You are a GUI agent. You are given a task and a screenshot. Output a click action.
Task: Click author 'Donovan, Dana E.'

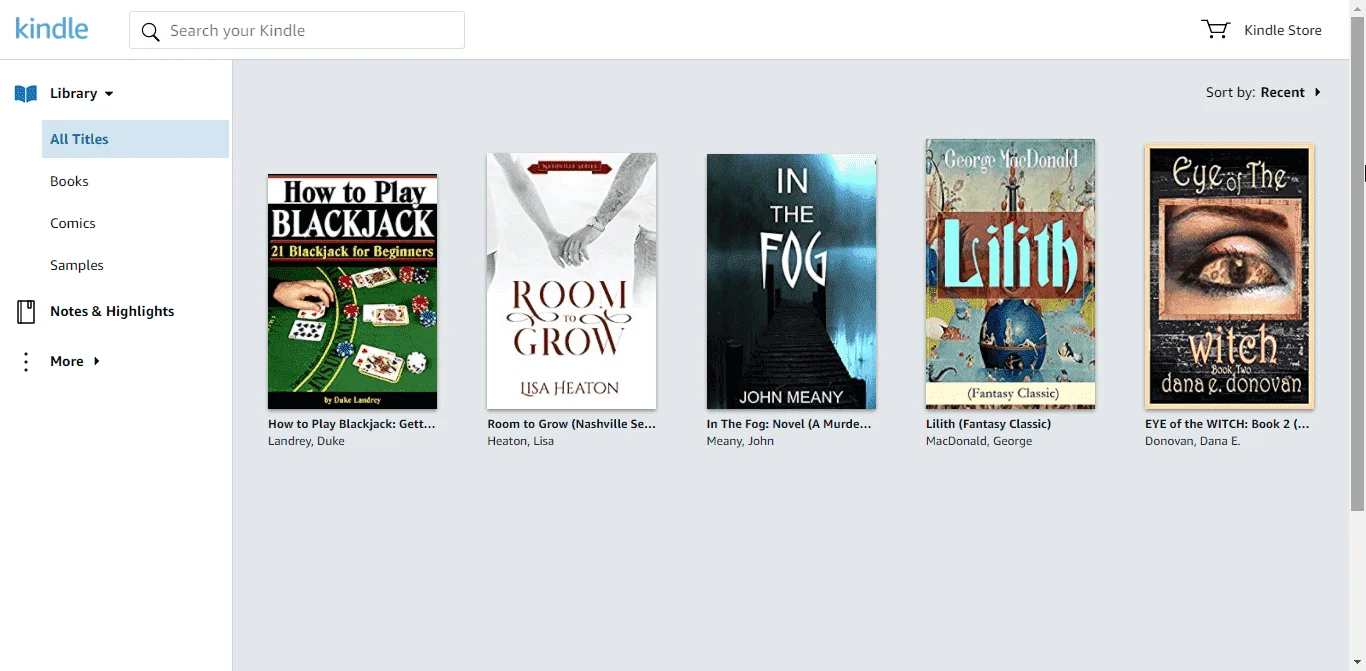1192,441
